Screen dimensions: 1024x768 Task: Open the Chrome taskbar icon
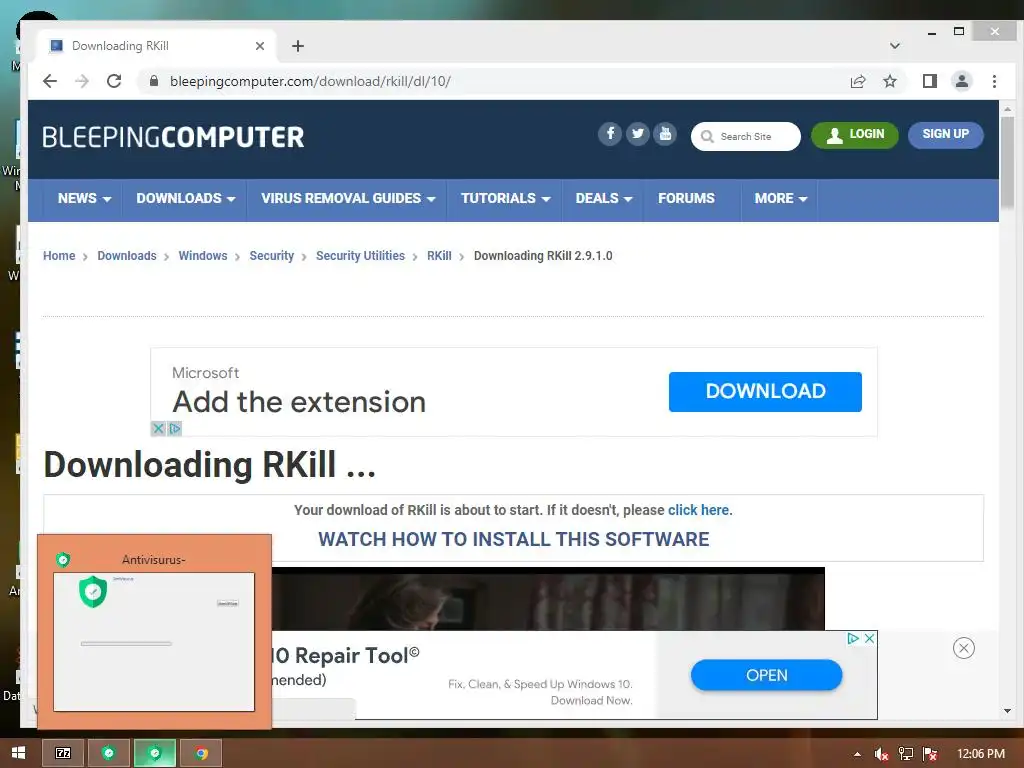tap(201, 753)
